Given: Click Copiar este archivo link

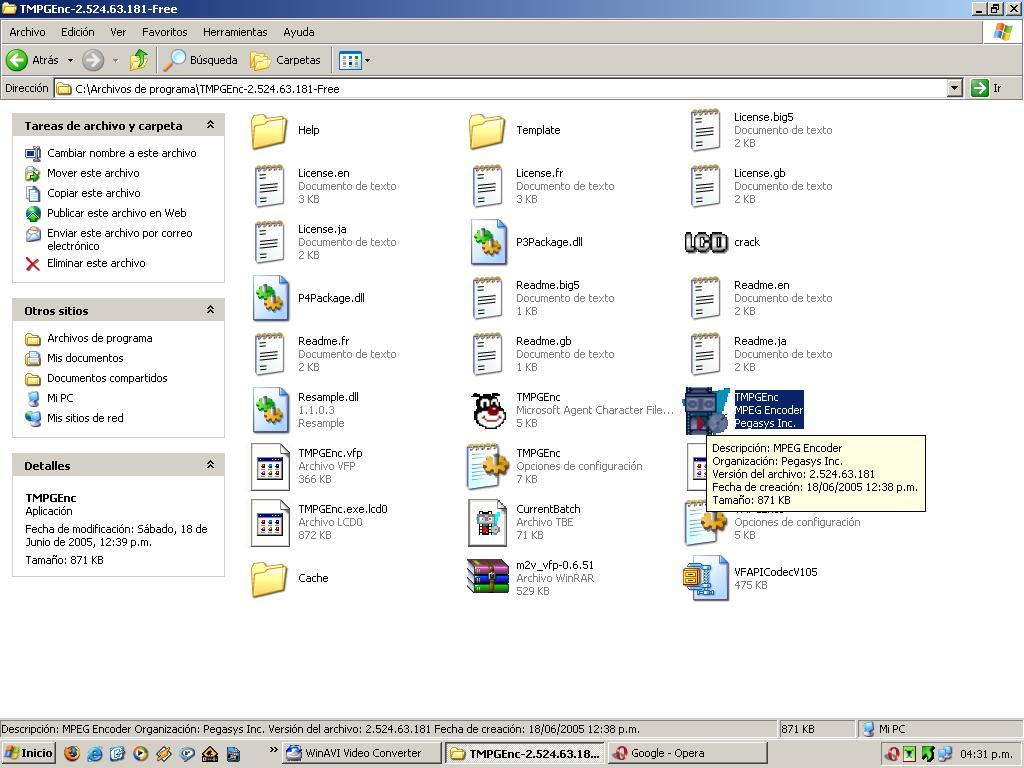Looking at the screenshot, I should coord(94,193).
